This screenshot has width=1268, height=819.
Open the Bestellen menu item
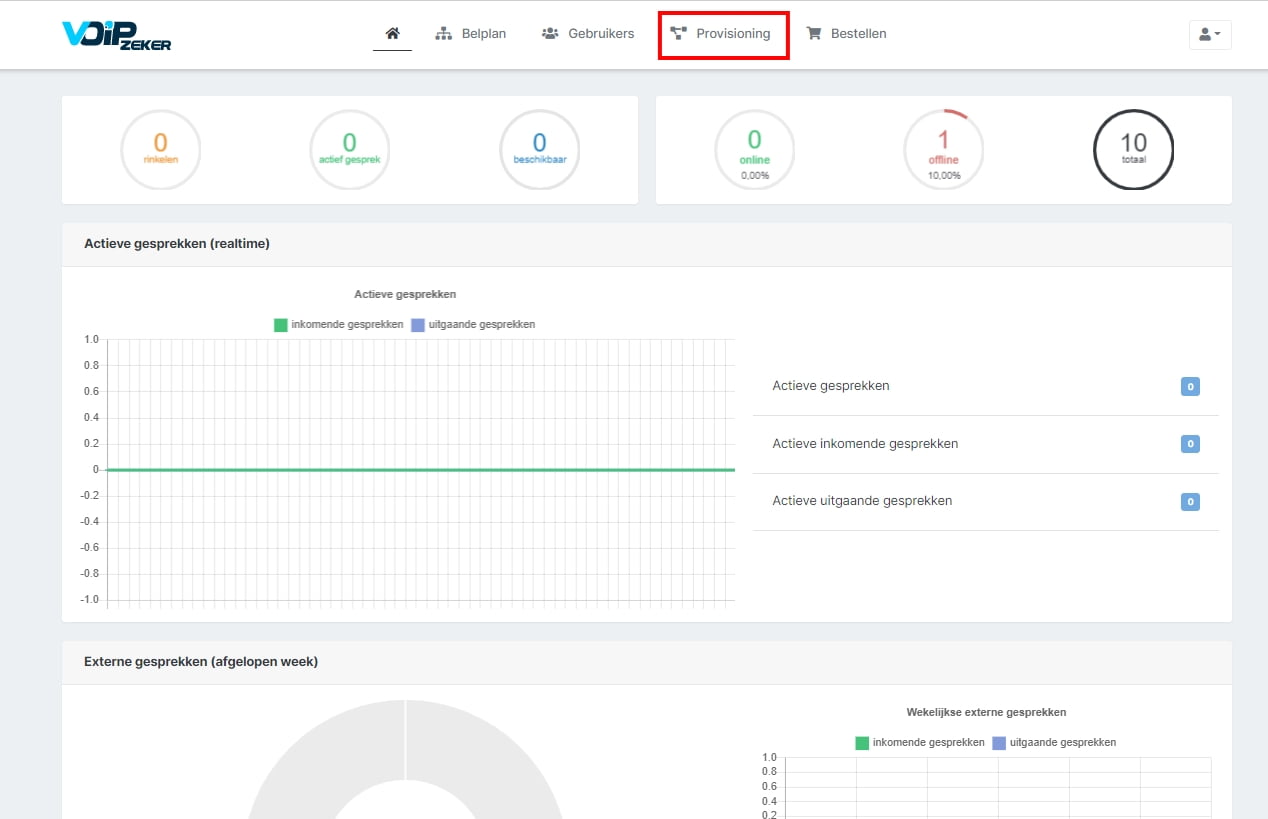point(846,34)
